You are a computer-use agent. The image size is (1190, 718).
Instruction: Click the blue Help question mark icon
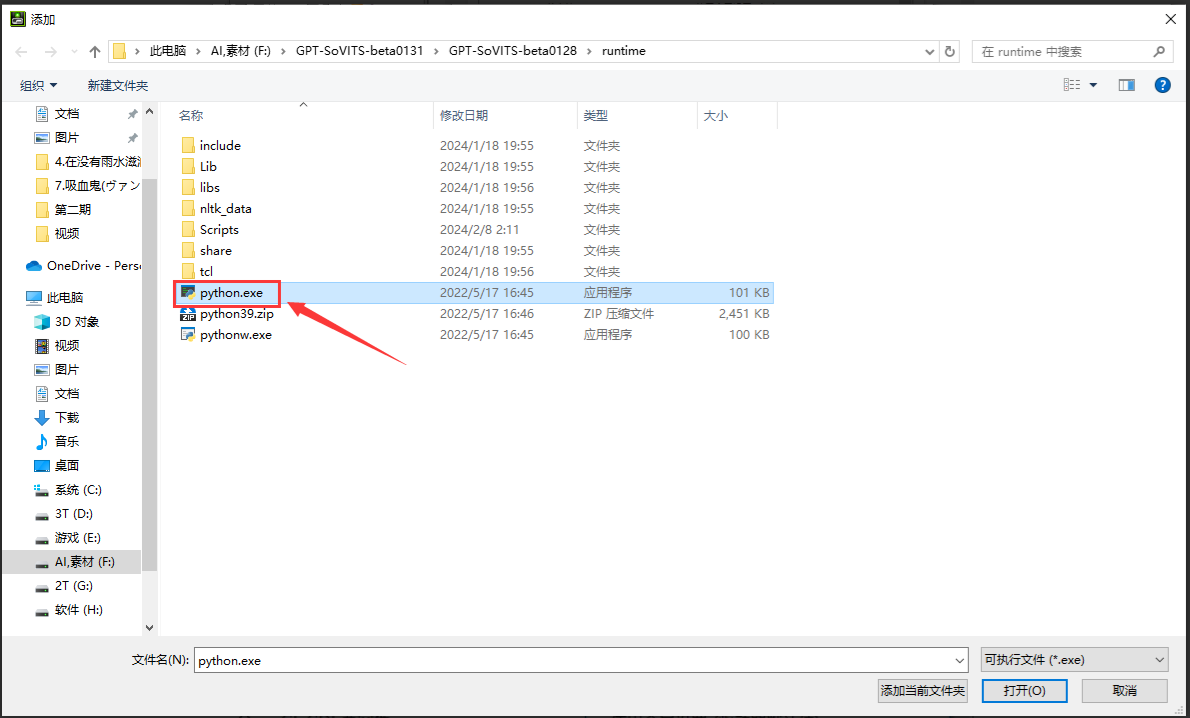pyautogui.click(x=1162, y=85)
